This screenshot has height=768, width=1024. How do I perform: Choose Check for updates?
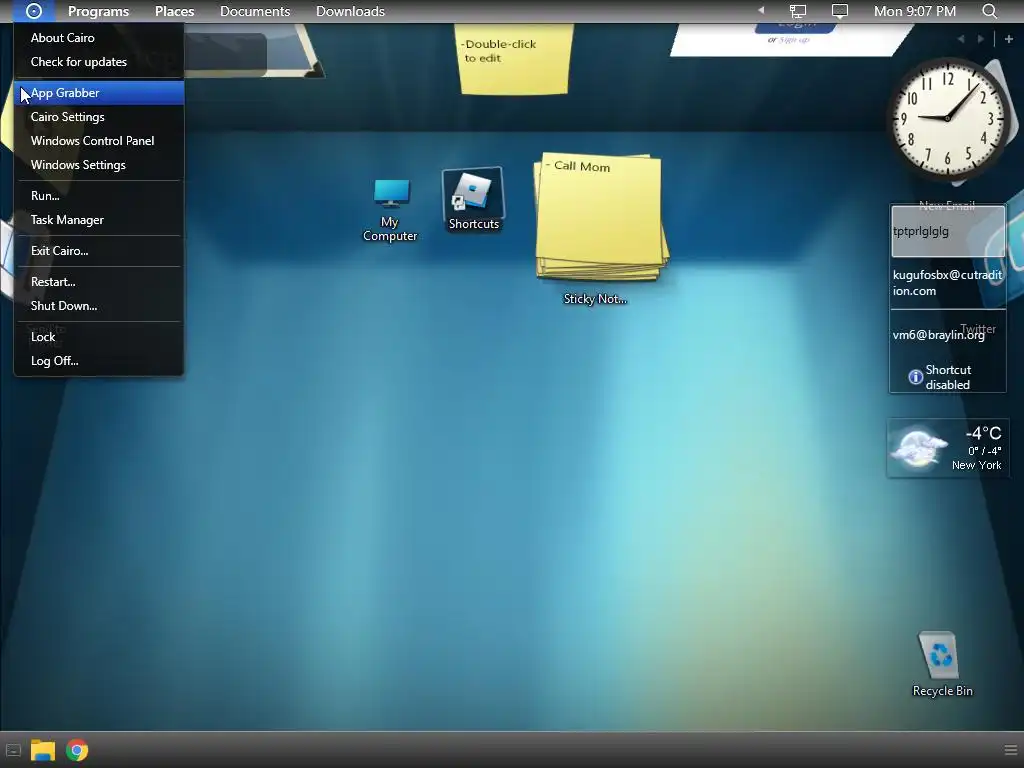99,62
